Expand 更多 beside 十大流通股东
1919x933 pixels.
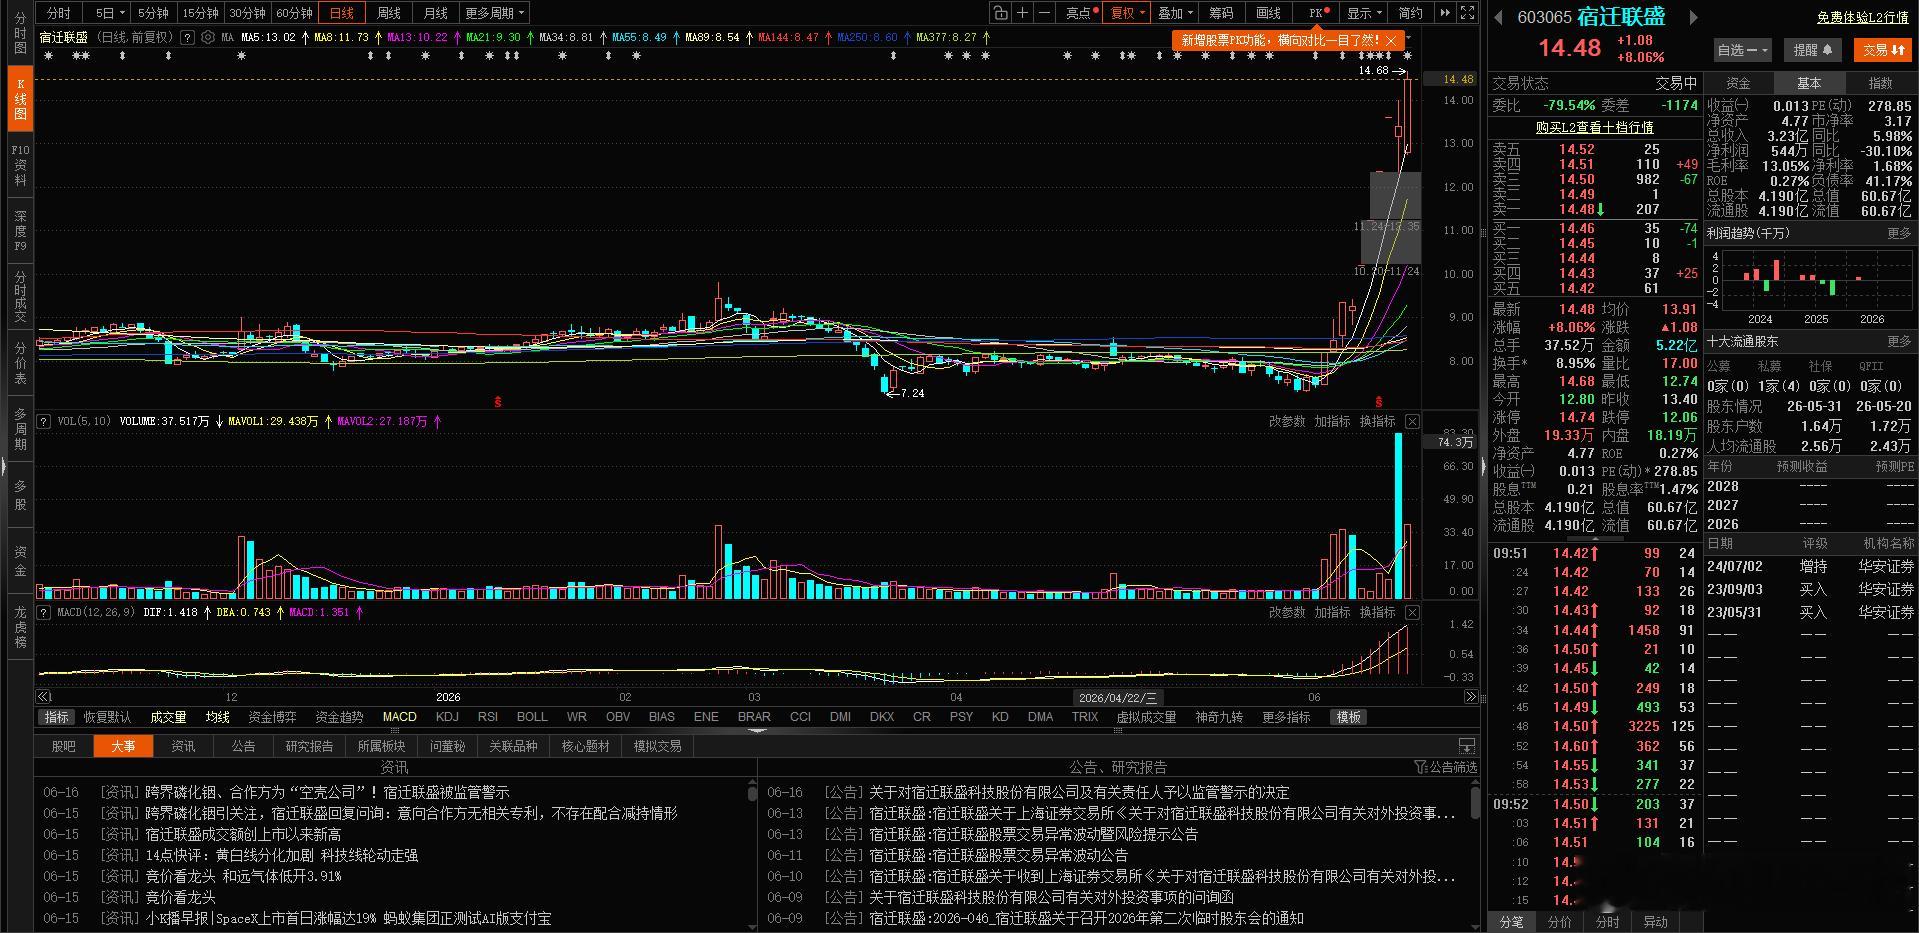click(x=1899, y=341)
